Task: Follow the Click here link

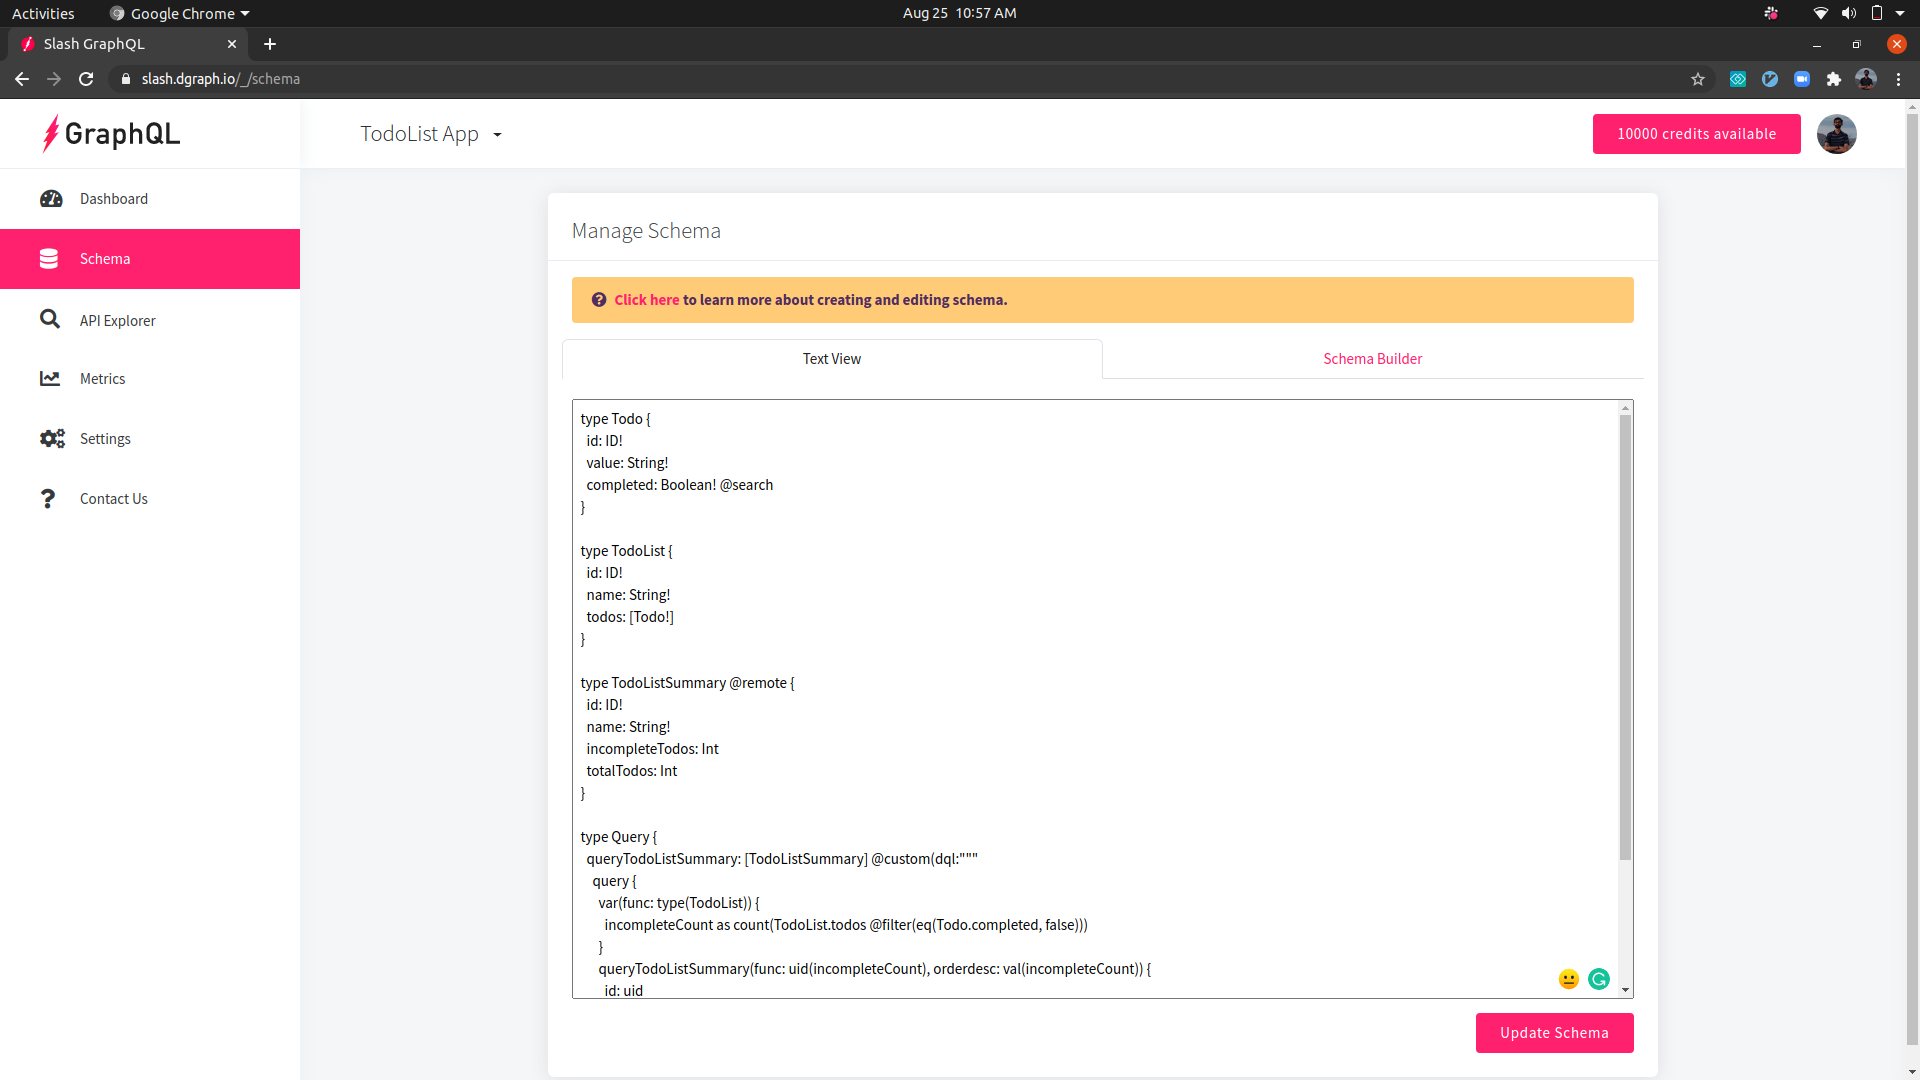Action: pyautogui.click(x=646, y=300)
